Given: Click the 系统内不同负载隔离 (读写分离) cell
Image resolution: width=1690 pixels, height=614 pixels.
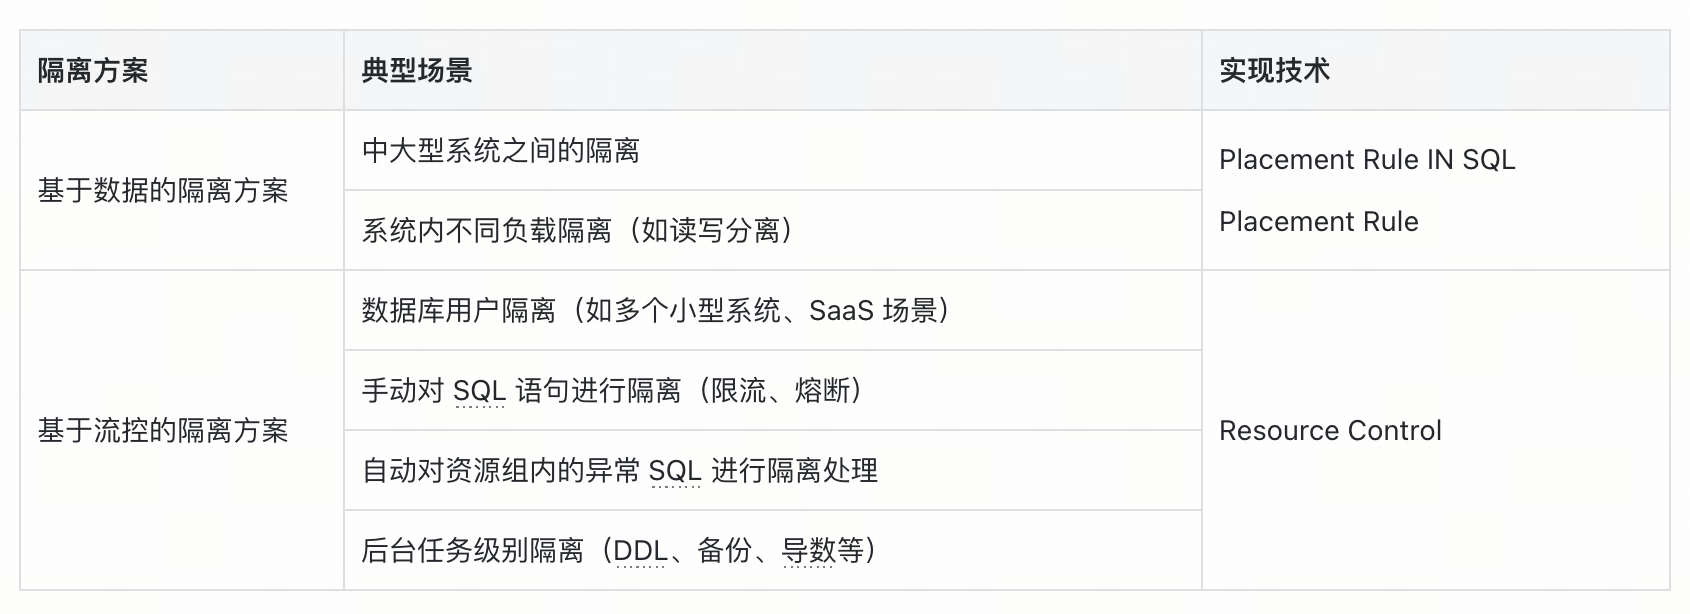Looking at the screenshot, I should point(772,230).
